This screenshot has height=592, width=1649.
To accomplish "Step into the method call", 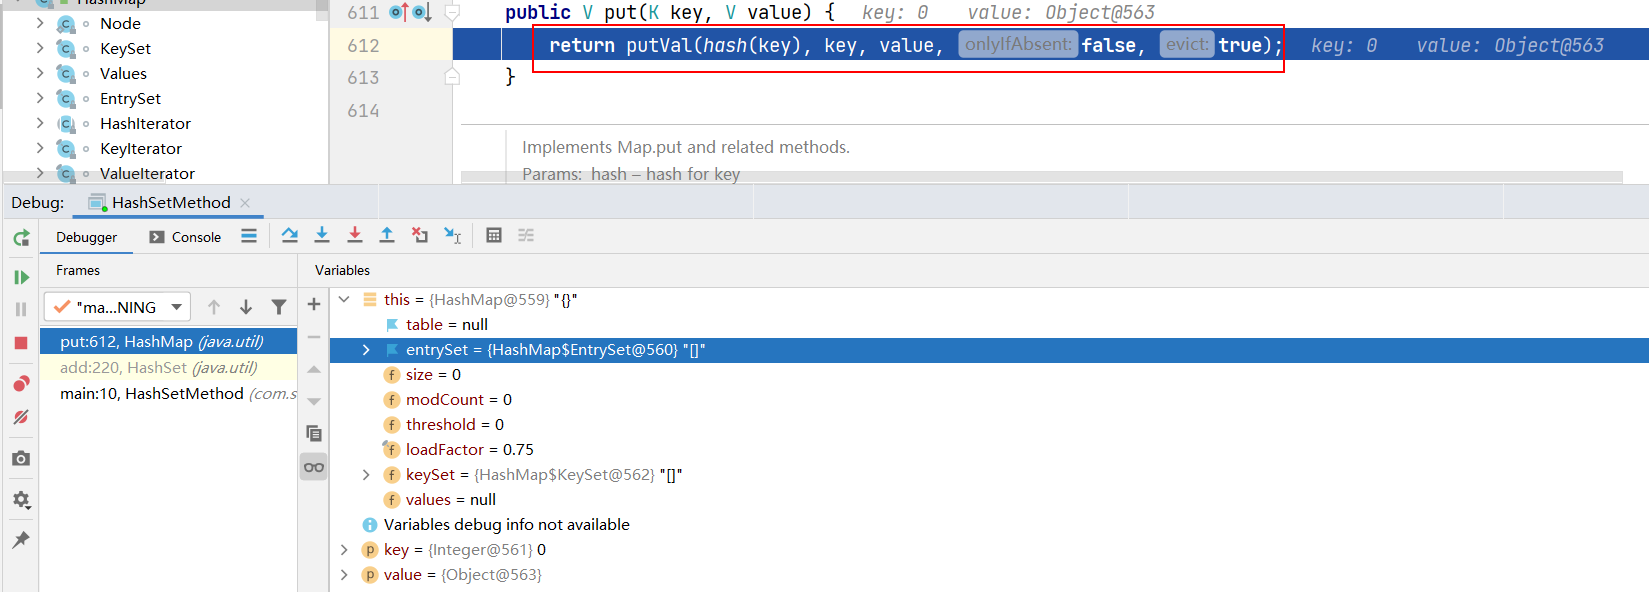I will coord(322,235).
